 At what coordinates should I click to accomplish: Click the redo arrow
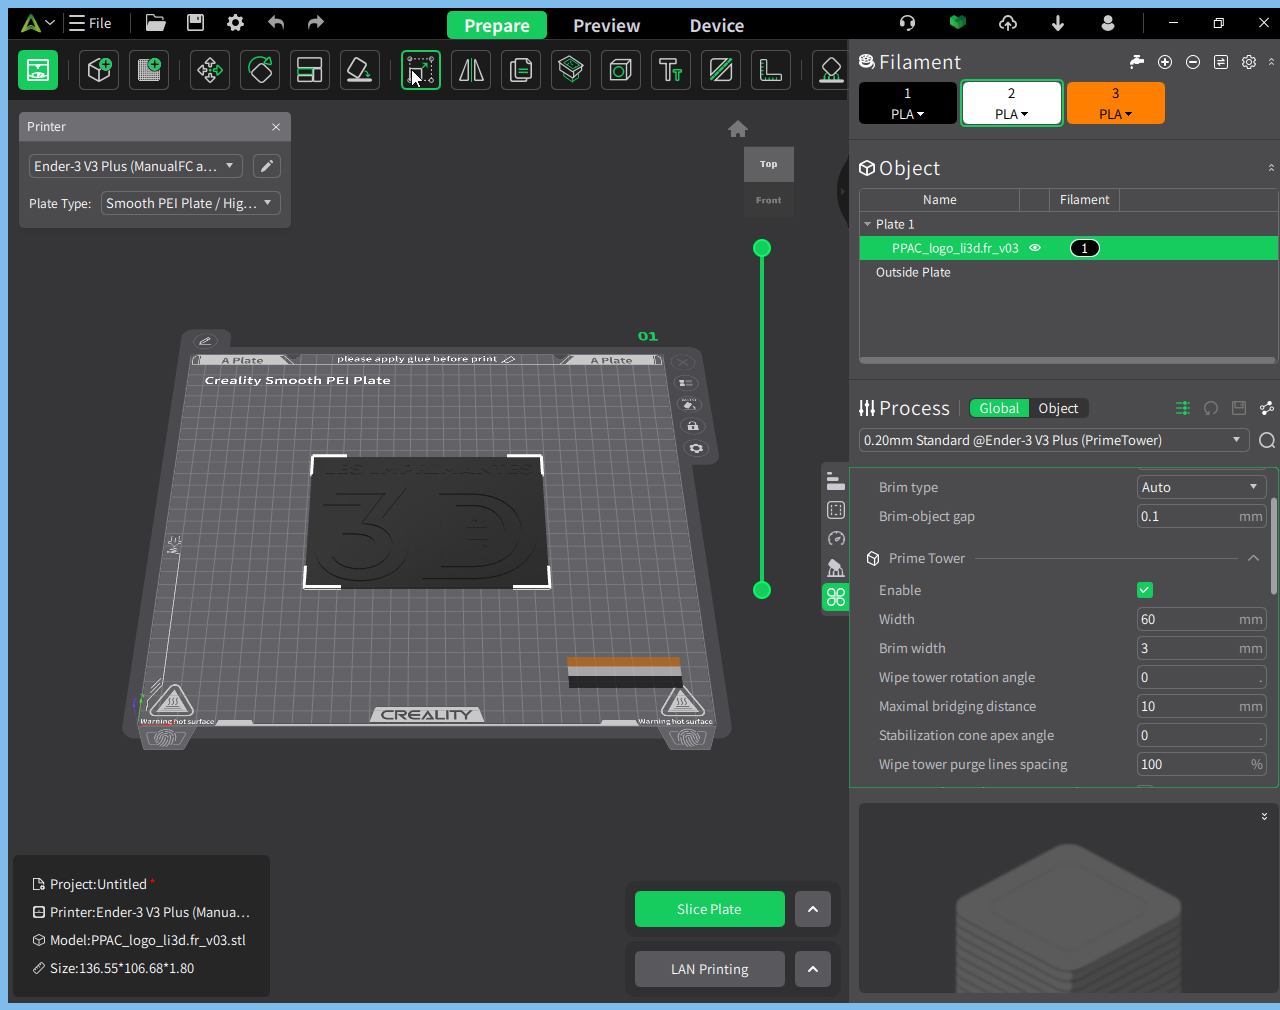tap(316, 23)
